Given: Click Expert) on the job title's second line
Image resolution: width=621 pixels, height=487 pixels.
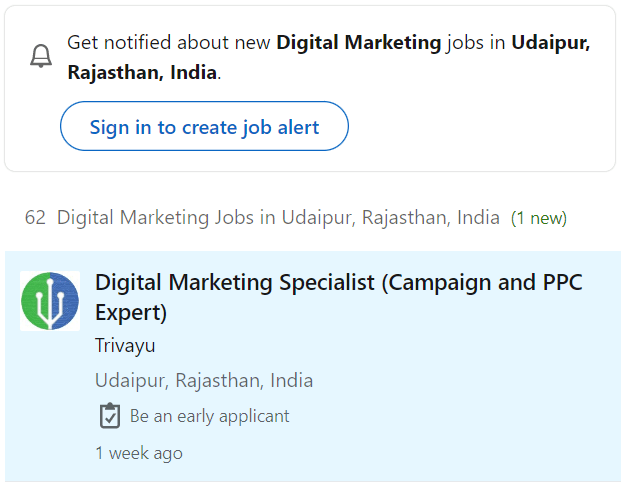Looking at the screenshot, I should [x=131, y=313].
